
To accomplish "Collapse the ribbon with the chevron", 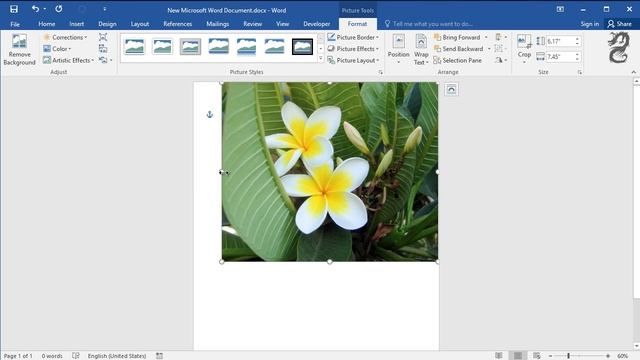I will pyautogui.click(x=633, y=72).
